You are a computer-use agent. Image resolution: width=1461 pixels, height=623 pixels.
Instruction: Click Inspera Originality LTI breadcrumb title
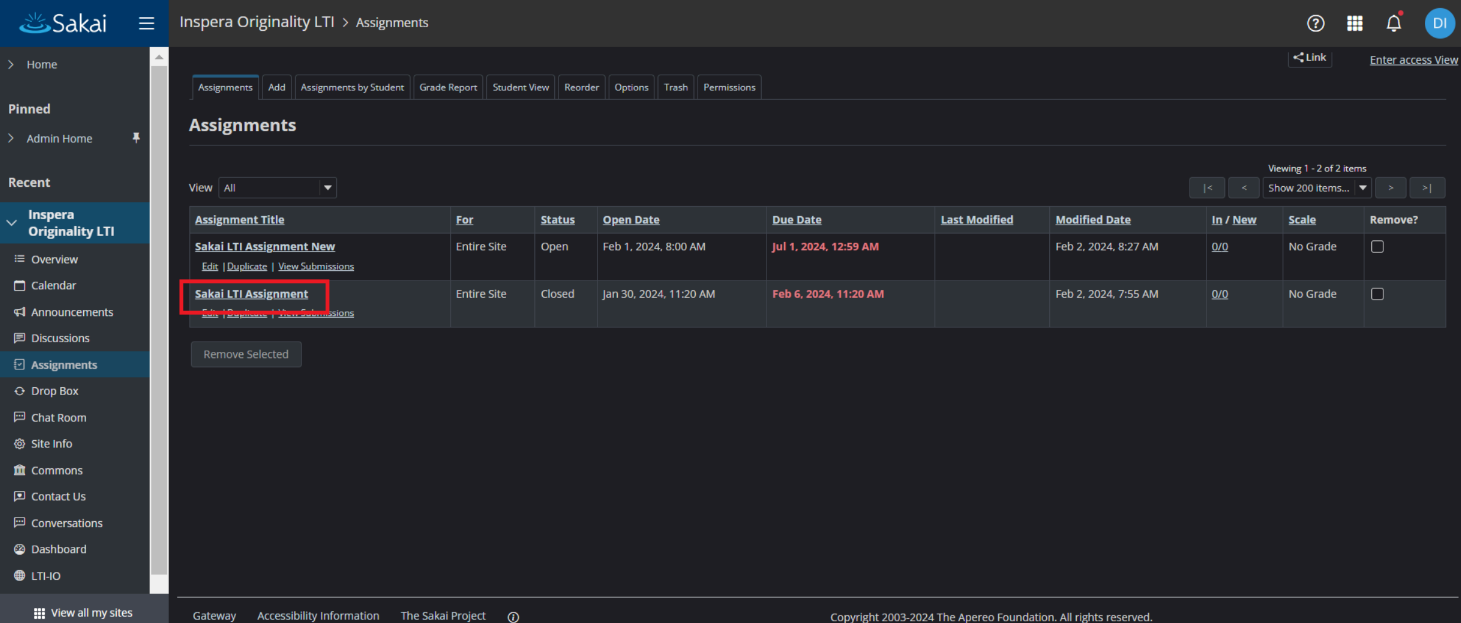pos(257,22)
